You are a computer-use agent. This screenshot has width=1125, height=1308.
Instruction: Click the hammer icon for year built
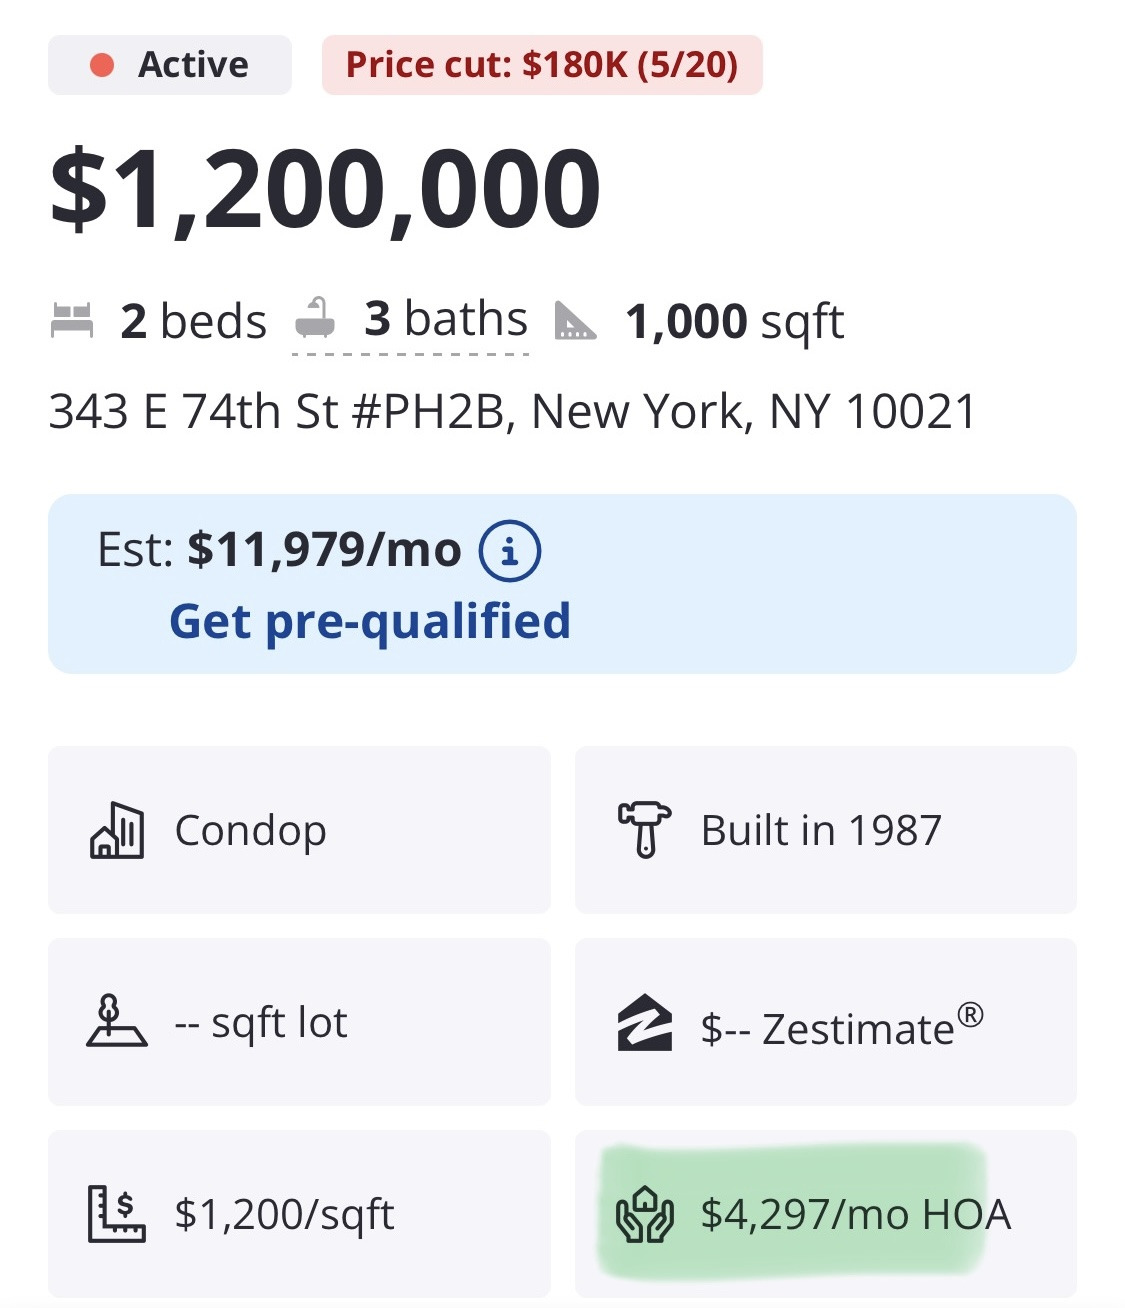[644, 830]
